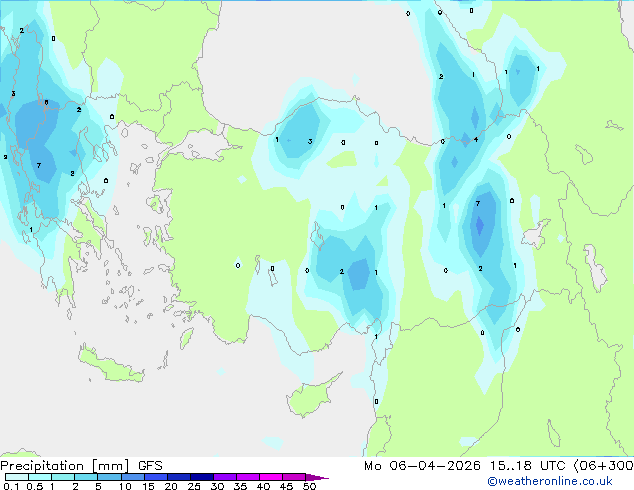Screen dimensions: 634x490
Task: Select the 5–10 mm legend color box
Action: pos(109,477)
